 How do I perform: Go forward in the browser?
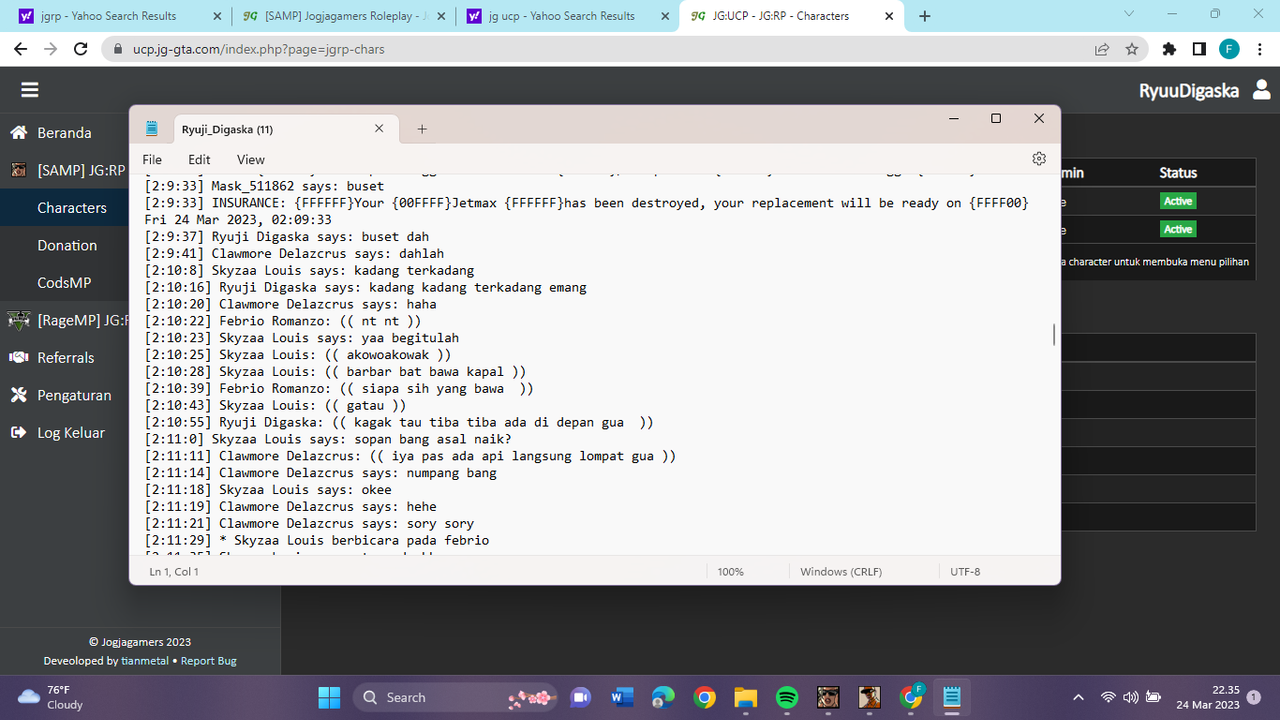click(52, 49)
